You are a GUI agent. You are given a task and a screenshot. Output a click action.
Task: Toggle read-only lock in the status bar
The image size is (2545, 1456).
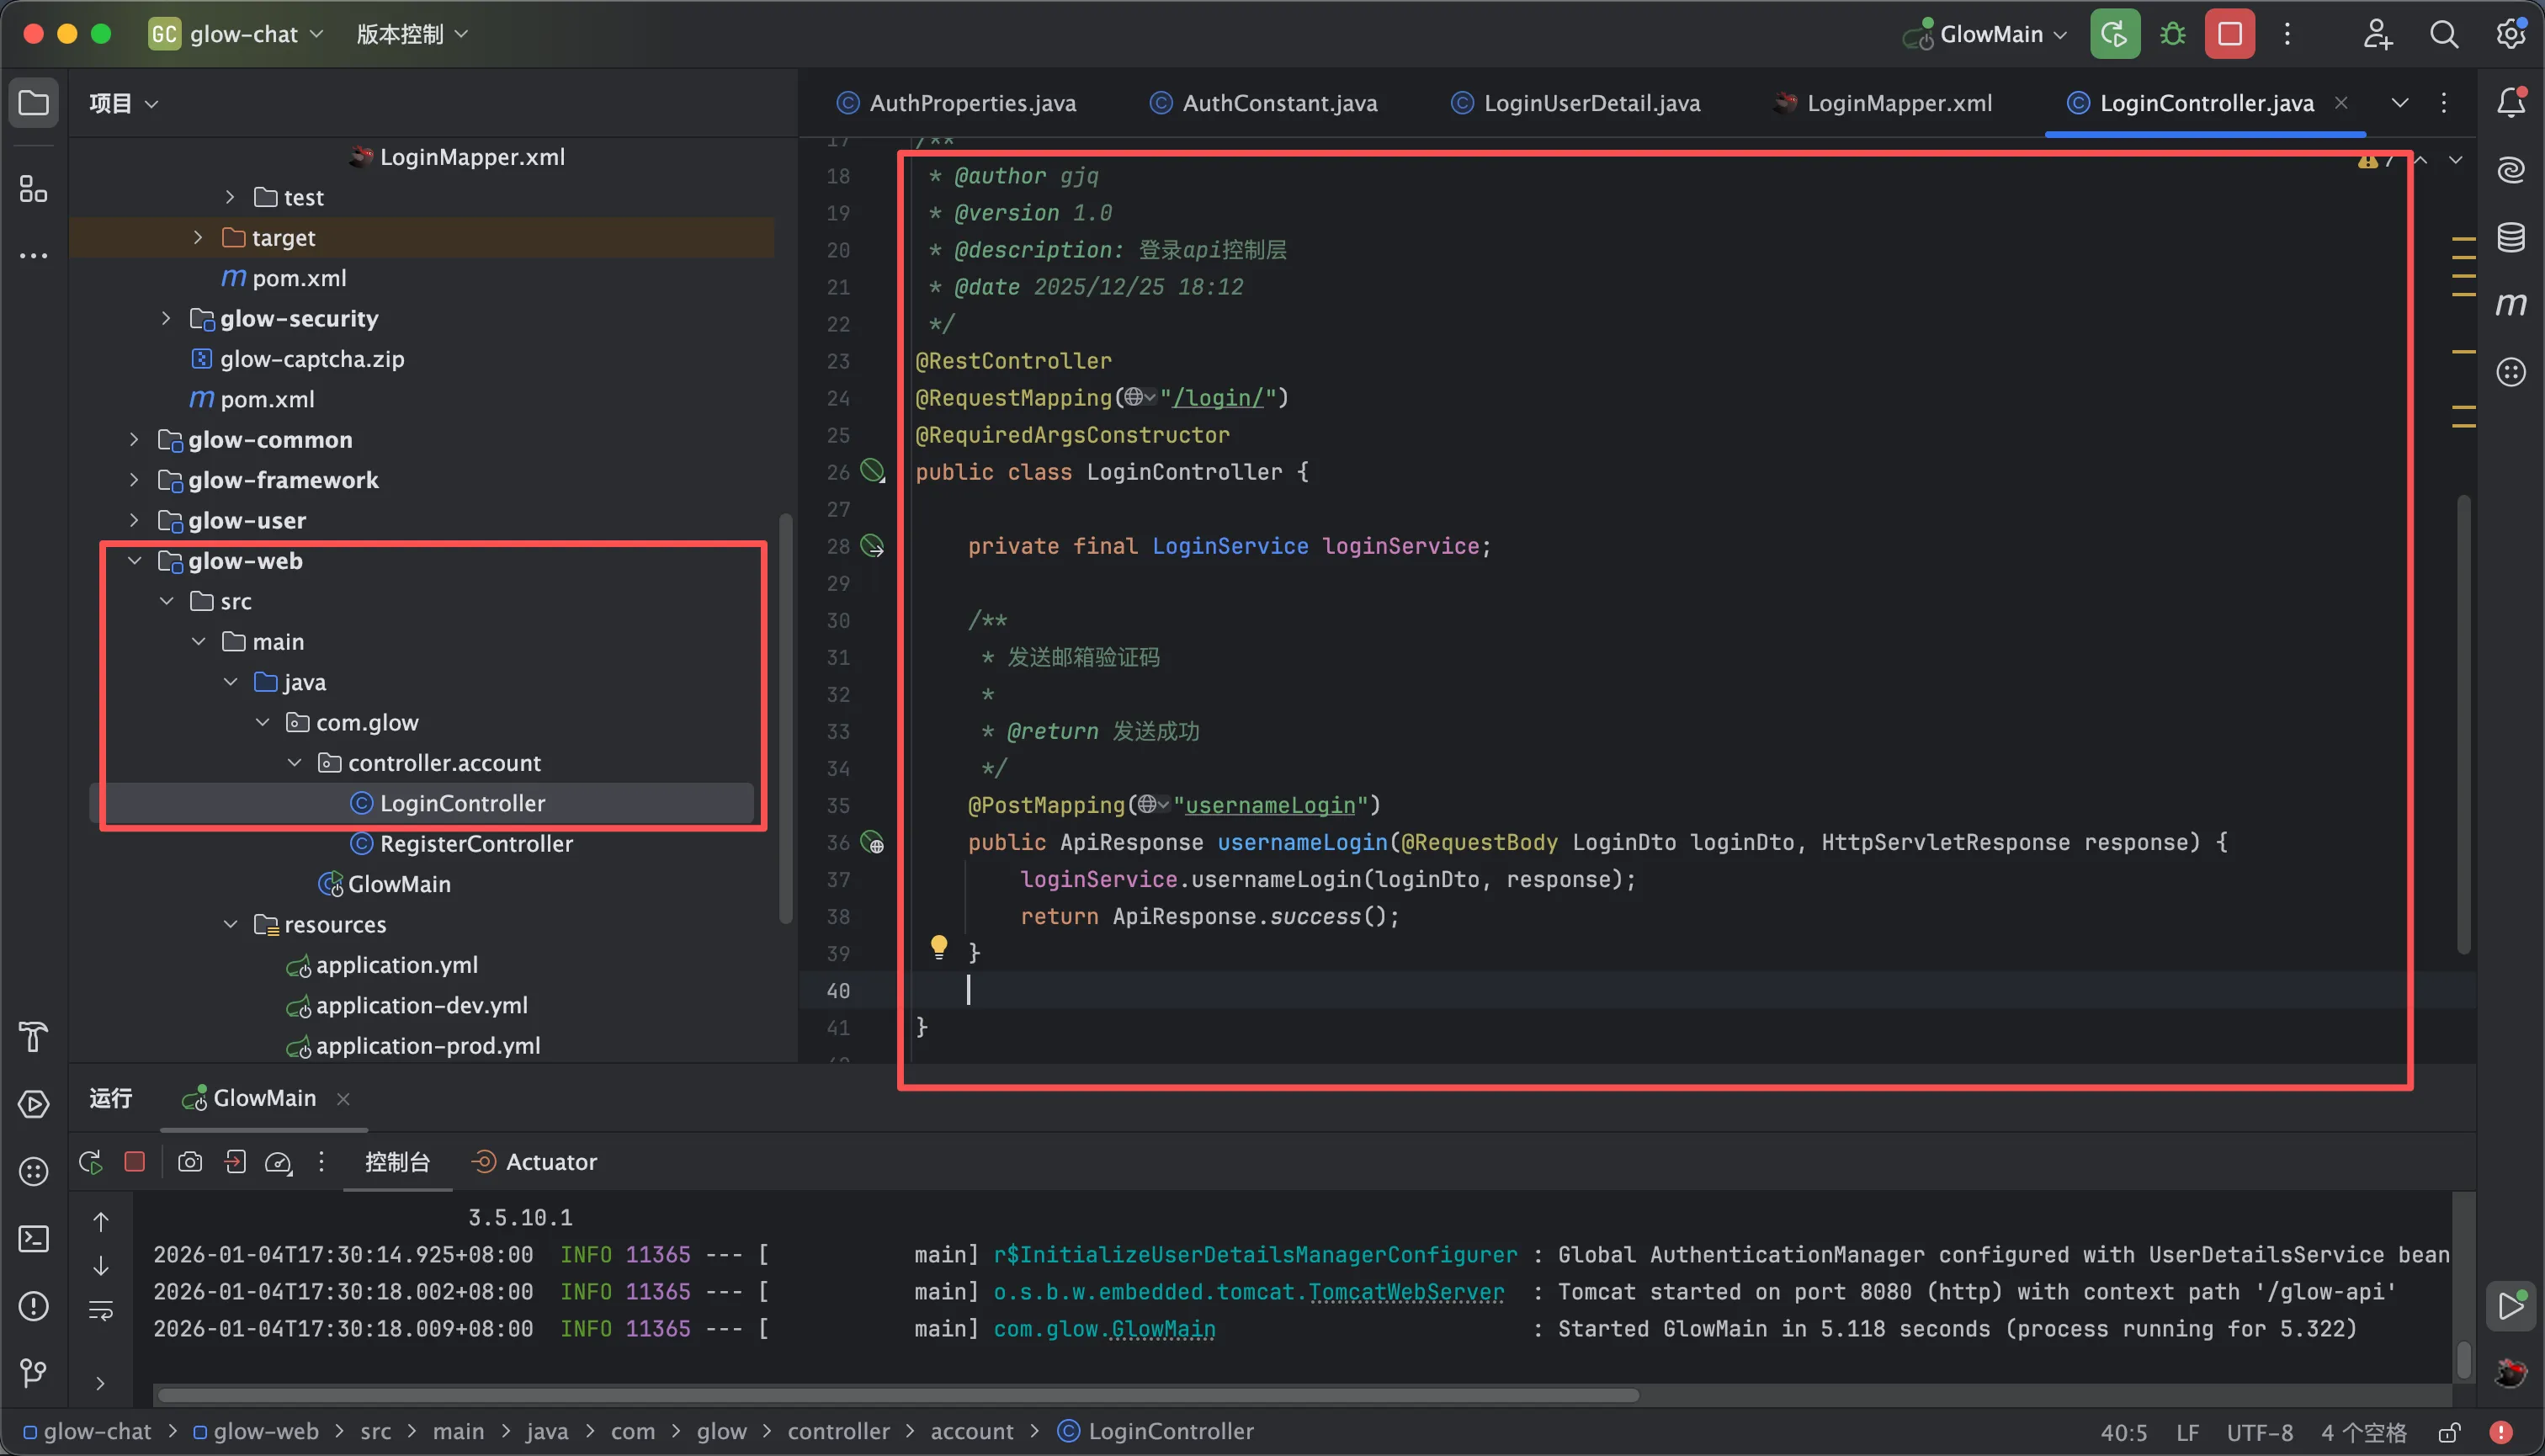pyautogui.click(x=2449, y=1432)
